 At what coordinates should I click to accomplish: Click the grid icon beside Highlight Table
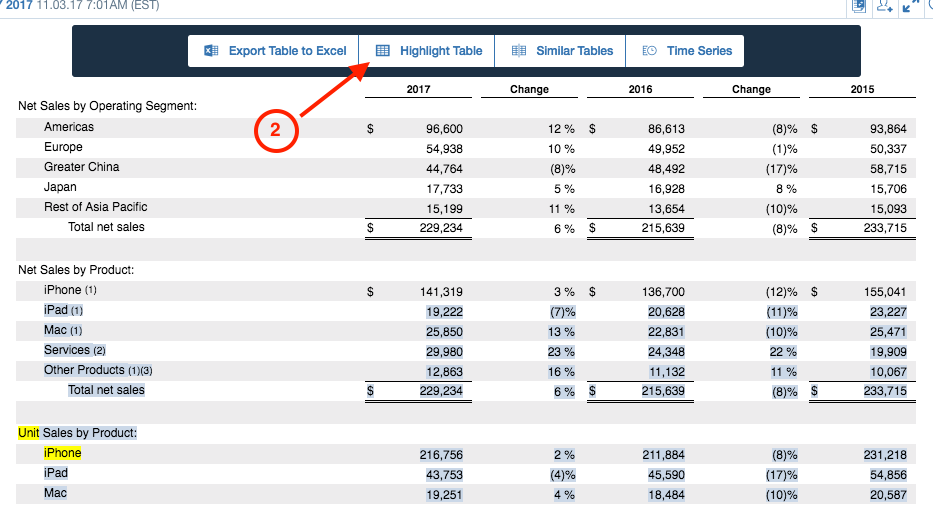click(x=383, y=51)
